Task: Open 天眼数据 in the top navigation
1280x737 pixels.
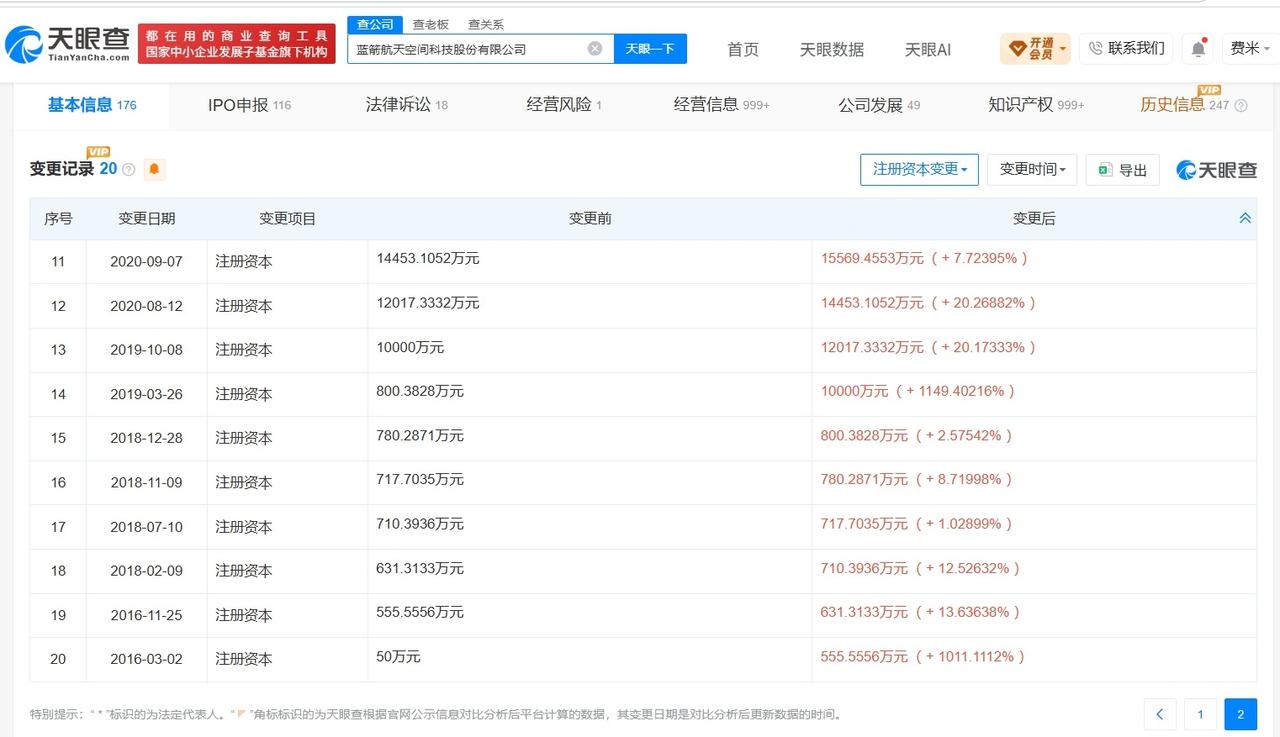Action: pyautogui.click(x=832, y=49)
